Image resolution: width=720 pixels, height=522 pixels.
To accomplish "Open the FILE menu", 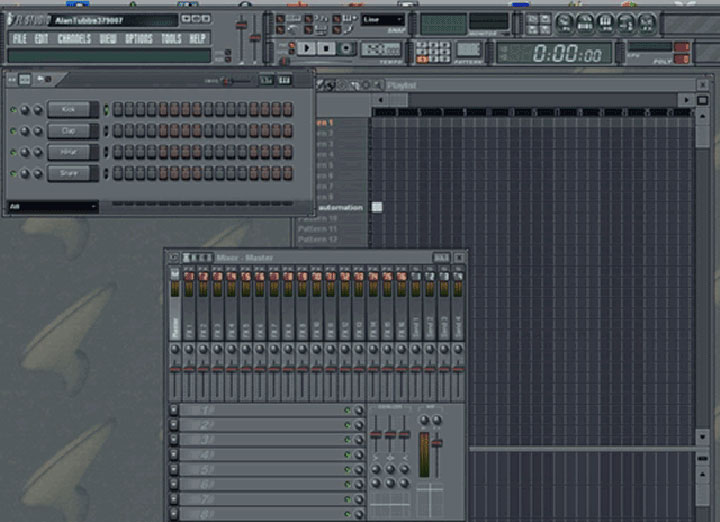I will coord(19,39).
